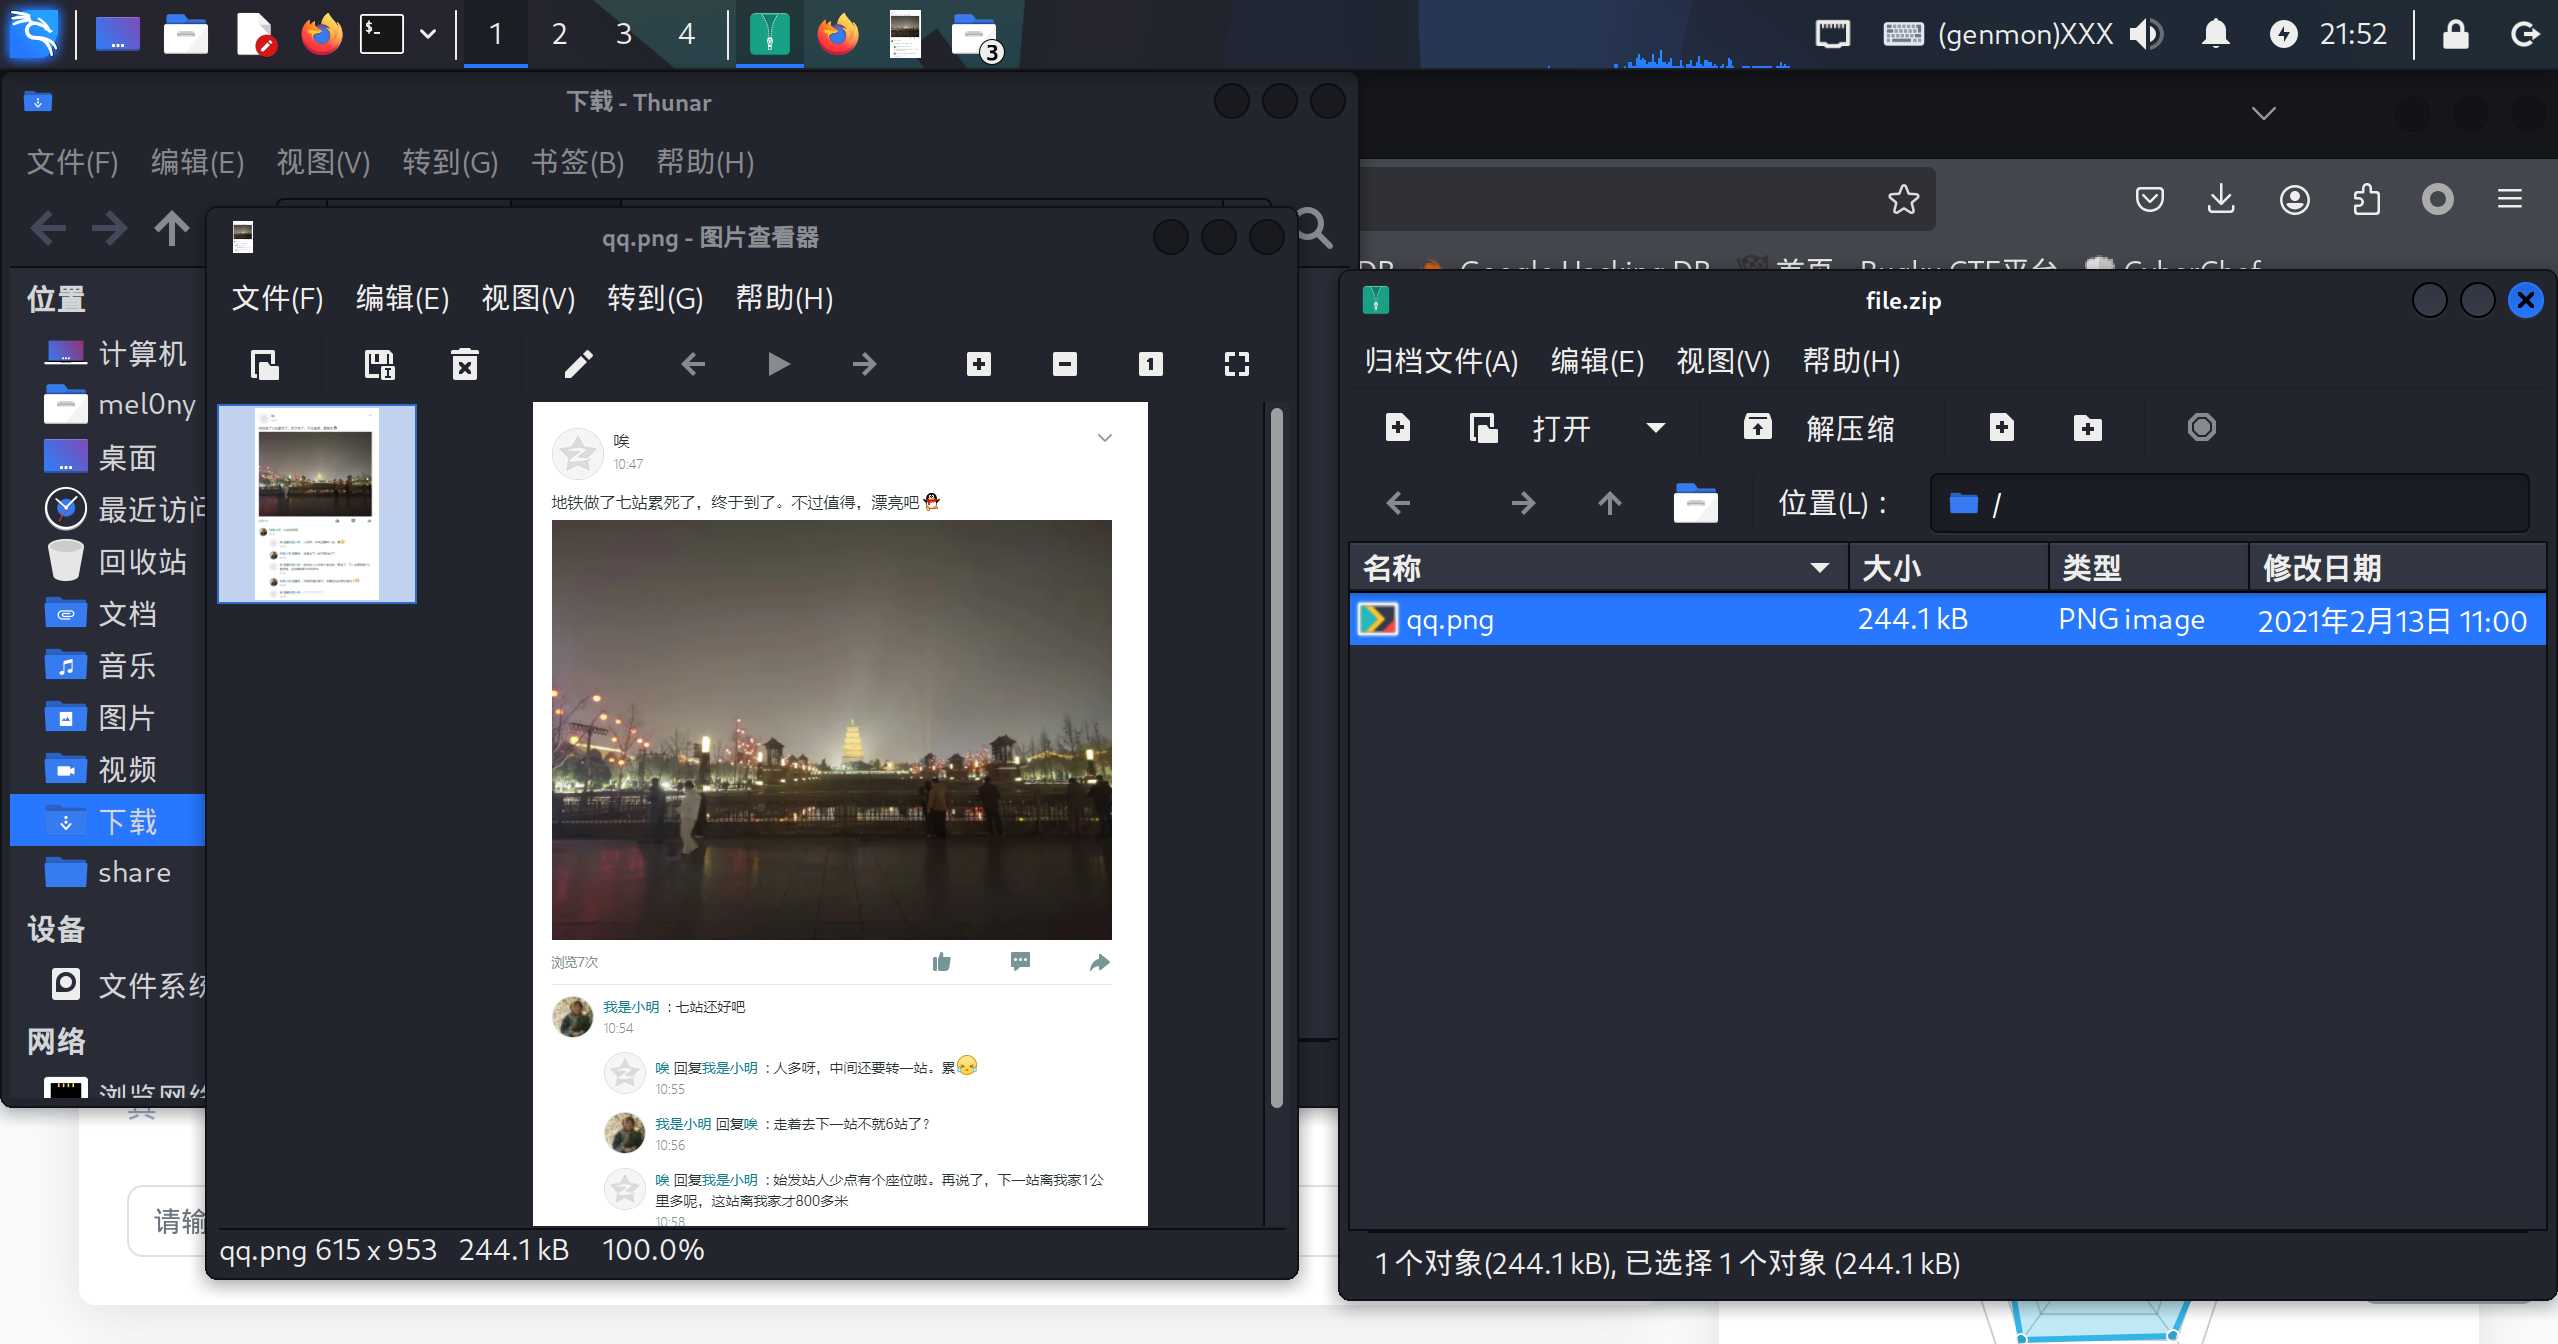This screenshot has height=1344, width=2558.
Task: Expand the chevron on the QQ post
Action: (1104, 438)
